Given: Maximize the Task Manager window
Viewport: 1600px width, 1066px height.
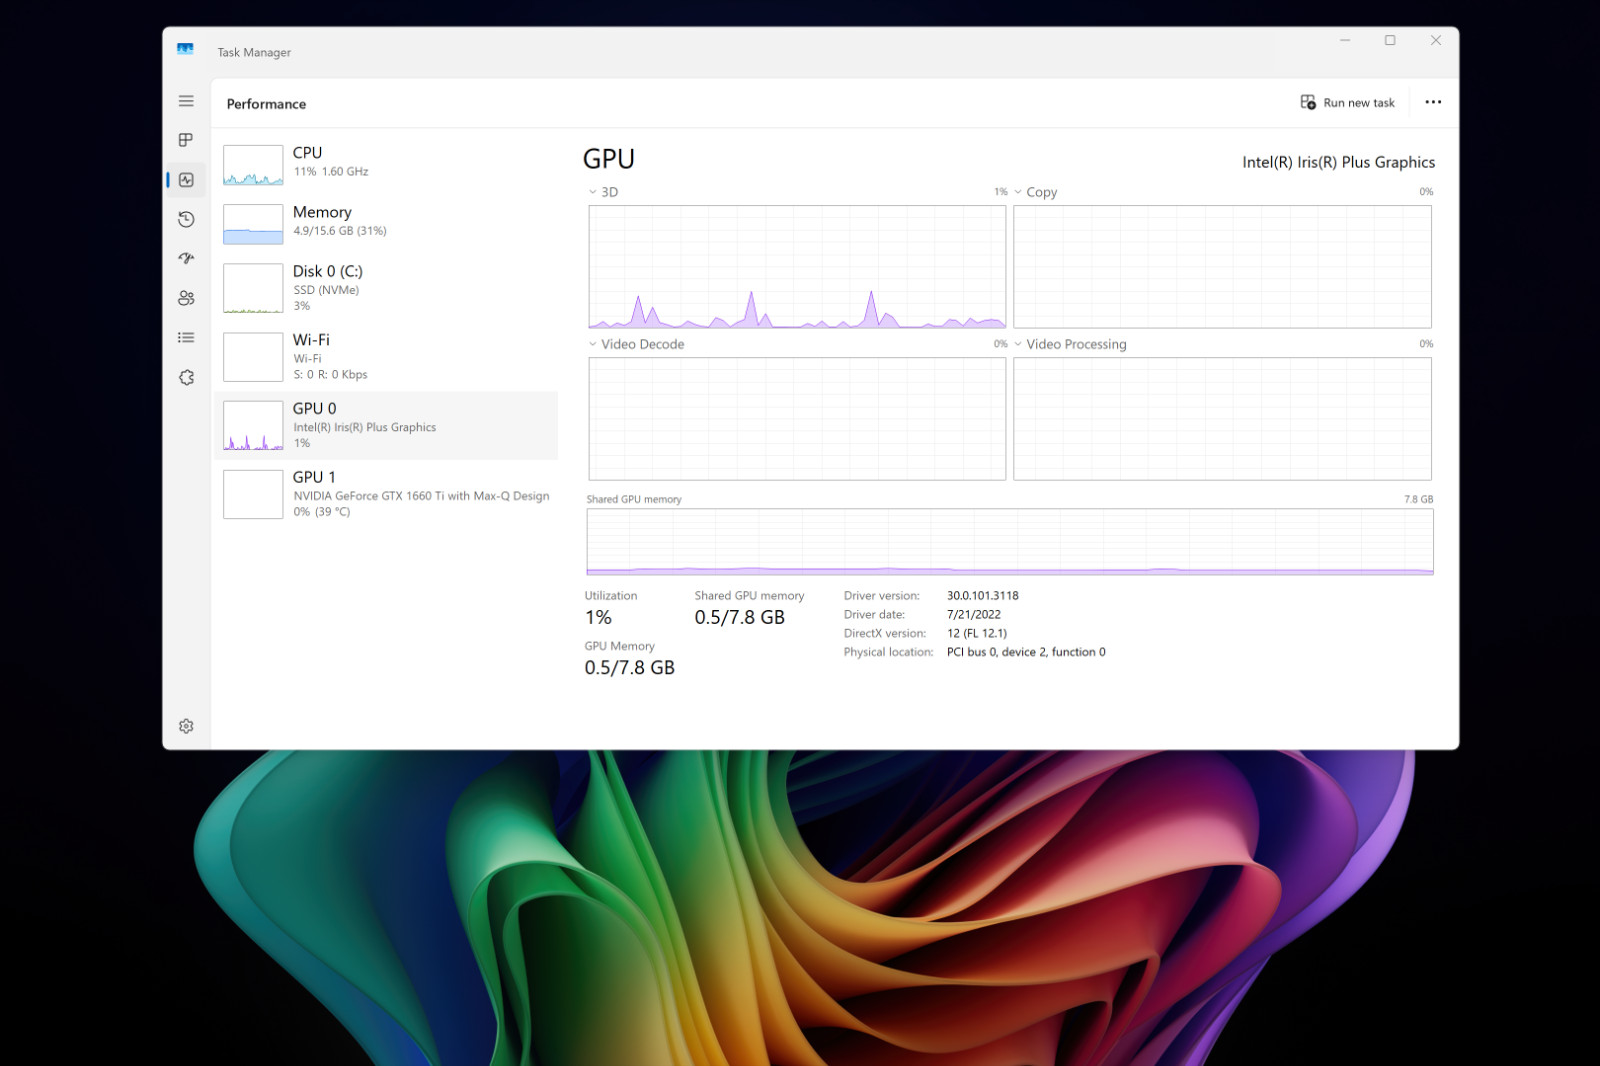Looking at the screenshot, I should pyautogui.click(x=1390, y=41).
